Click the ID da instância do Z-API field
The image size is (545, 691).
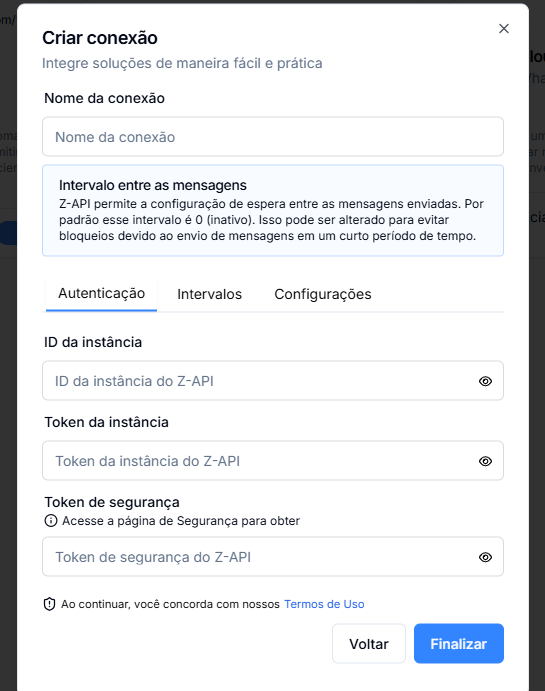(x=273, y=381)
